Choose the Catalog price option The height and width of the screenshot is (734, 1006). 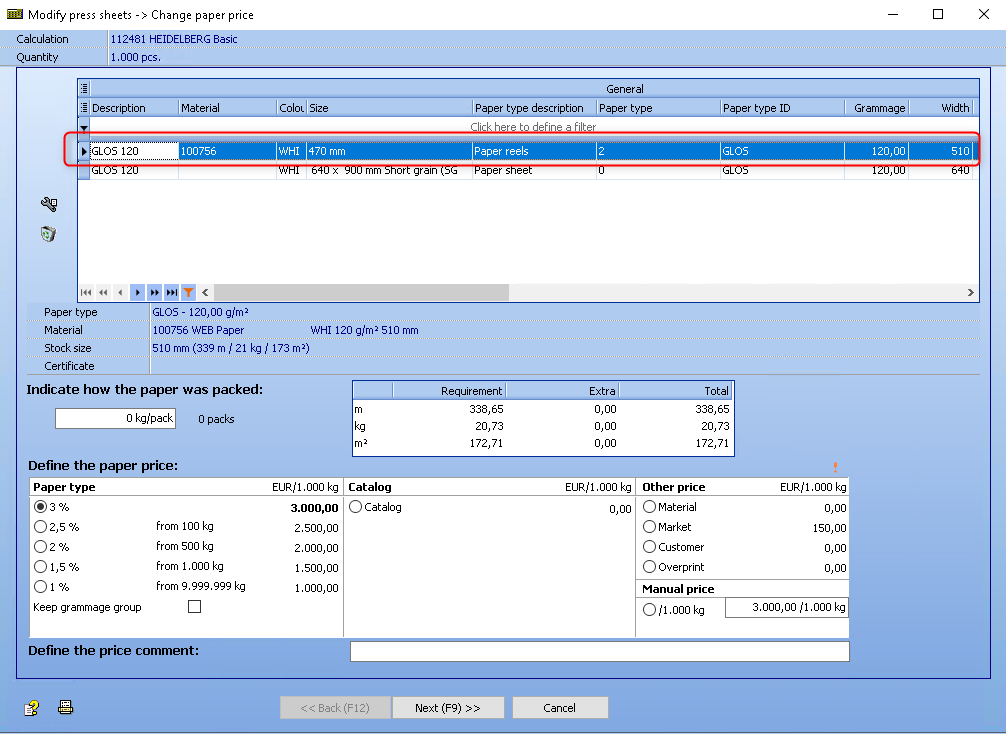(x=355, y=507)
